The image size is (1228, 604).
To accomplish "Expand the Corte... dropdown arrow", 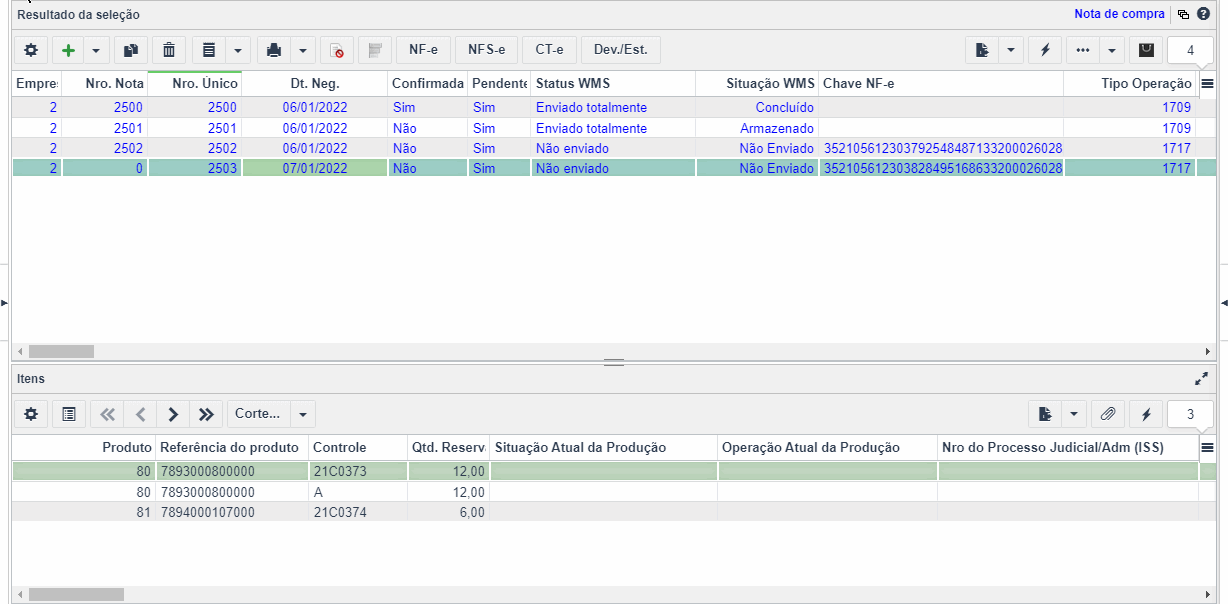I will coord(303,414).
